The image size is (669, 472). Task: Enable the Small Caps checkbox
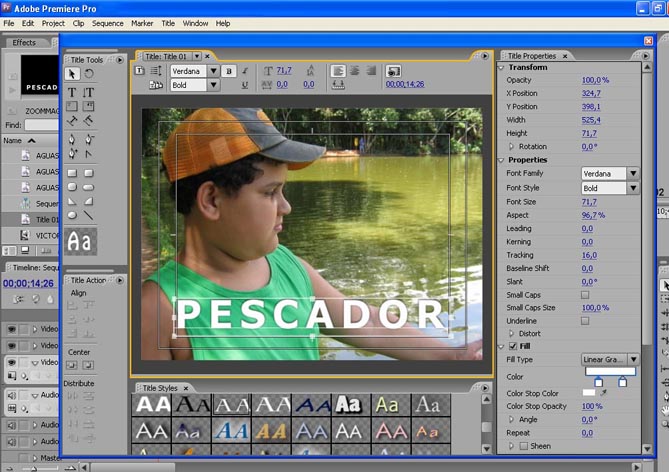pyautogui.click(x=585, y=295)
